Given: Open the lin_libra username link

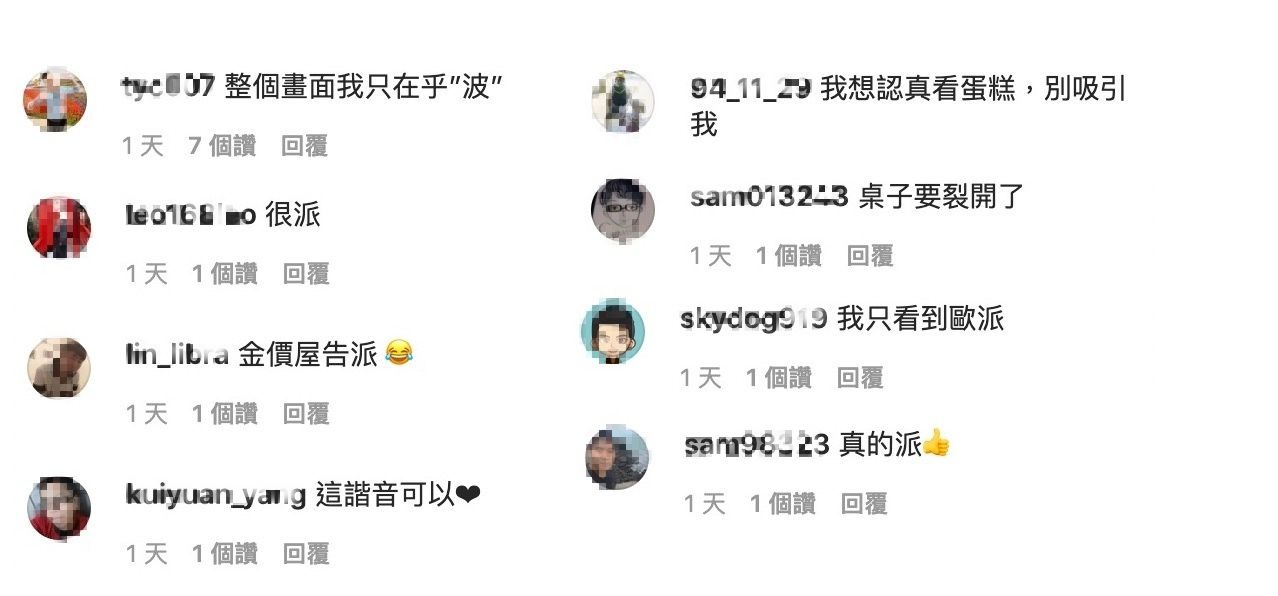Looking at the screenshot, I should (177, 354).
